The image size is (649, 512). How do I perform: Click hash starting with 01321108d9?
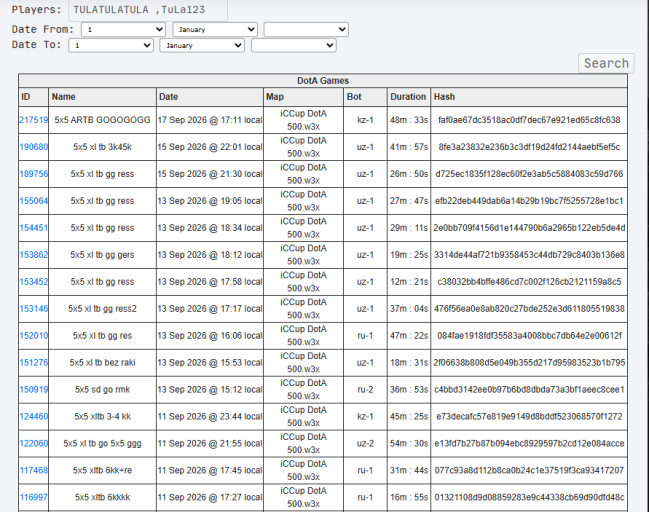[529, 497]
